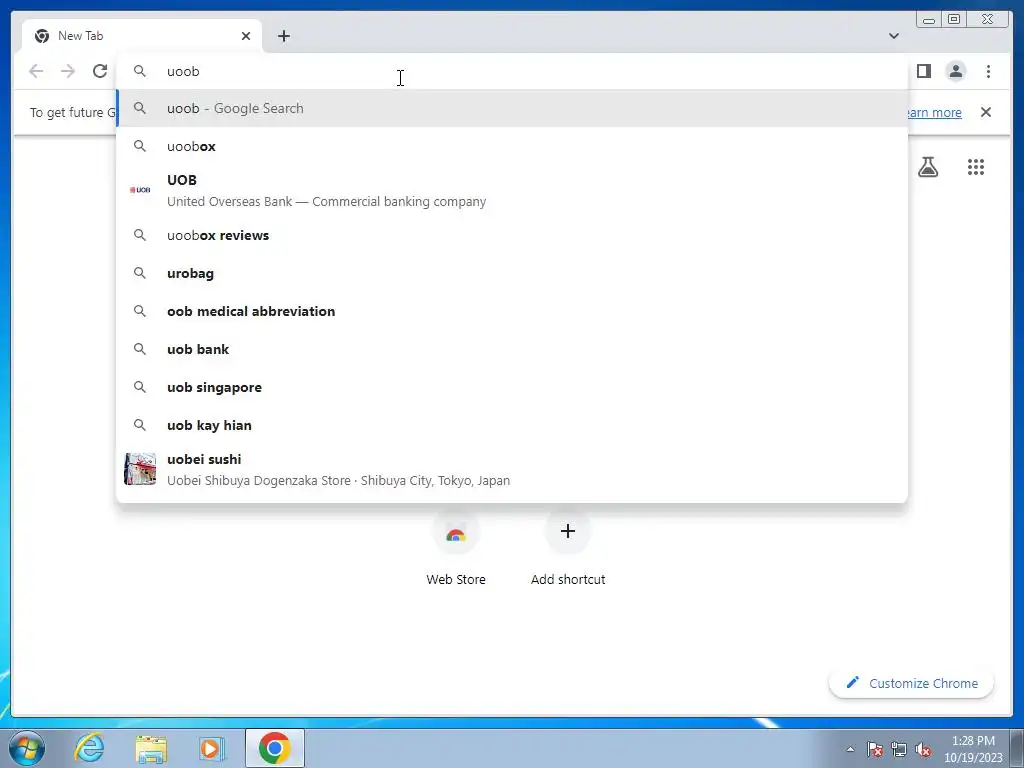Reload the page with refresh icon
1024x768 pixels.
click(x=100, y=71)
